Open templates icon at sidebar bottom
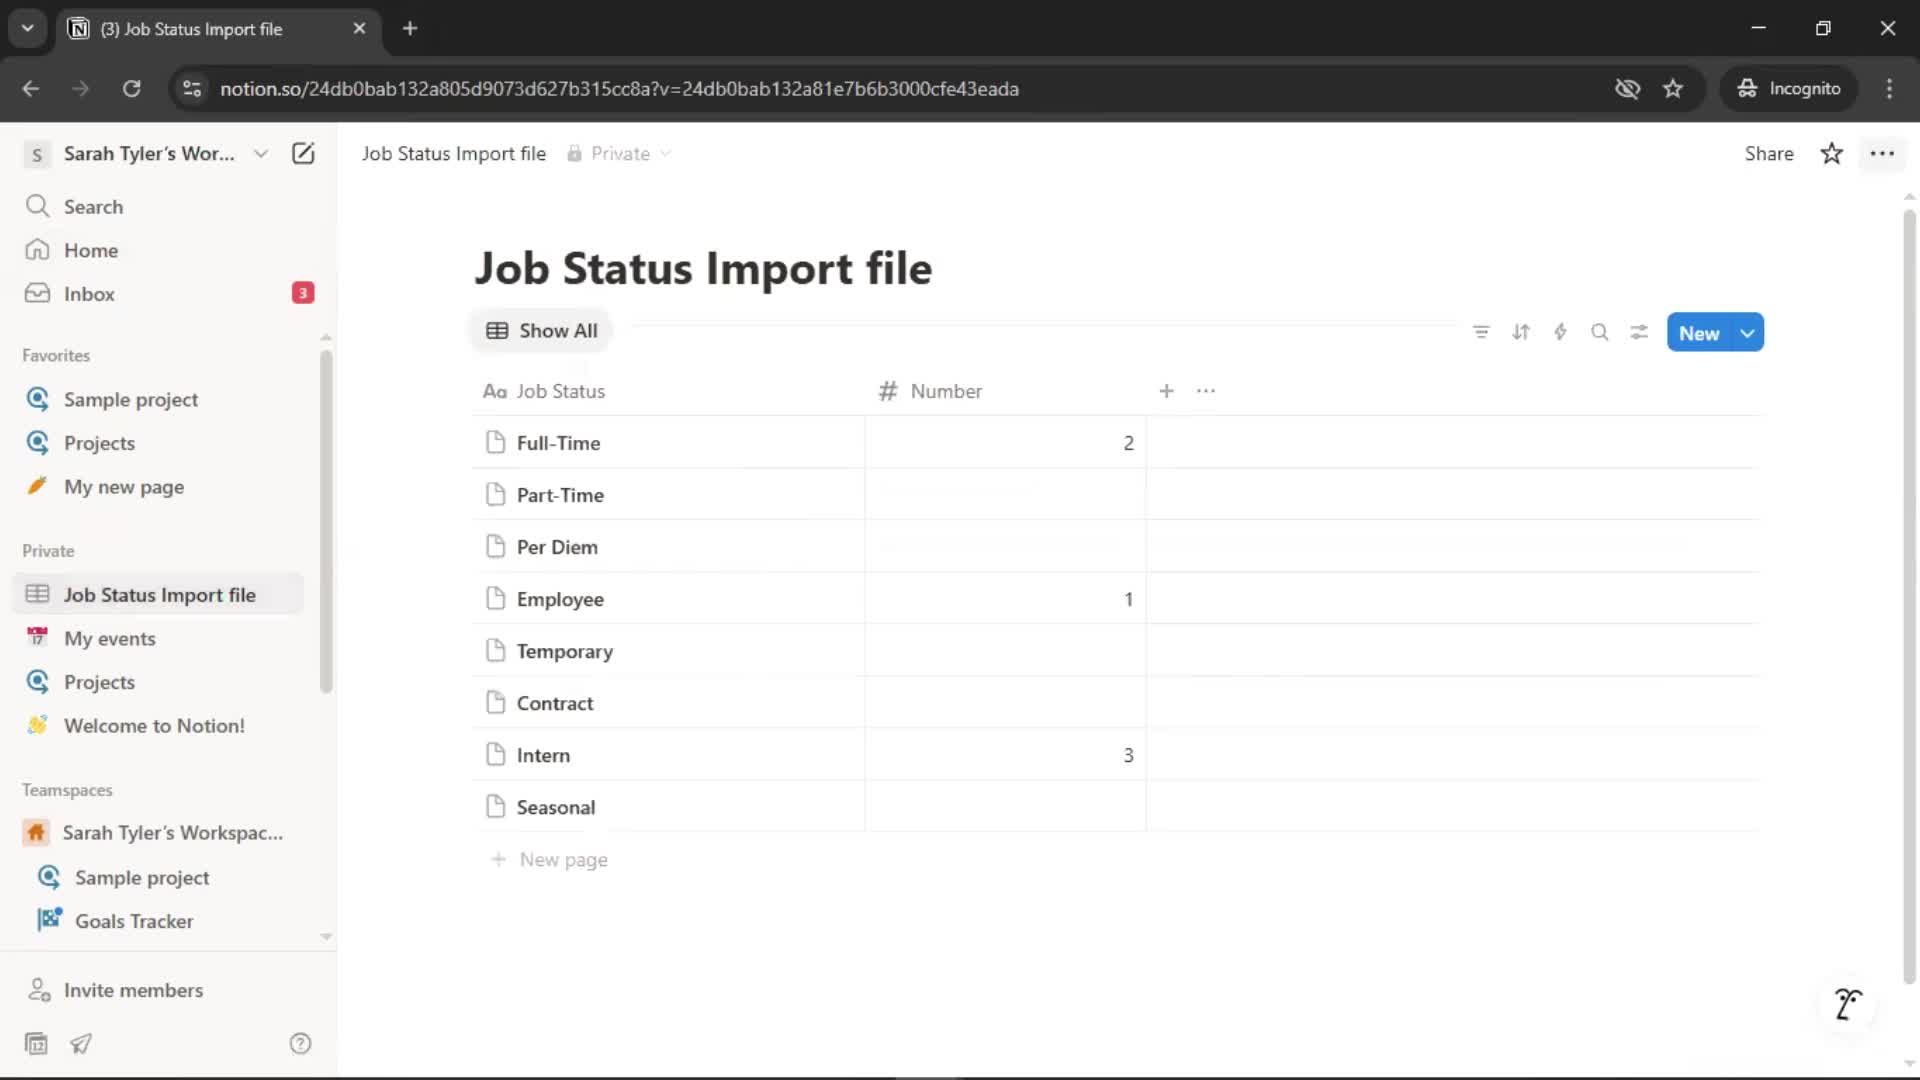Viewport: 1920px width, 1080px height. tap(36, 1044)
